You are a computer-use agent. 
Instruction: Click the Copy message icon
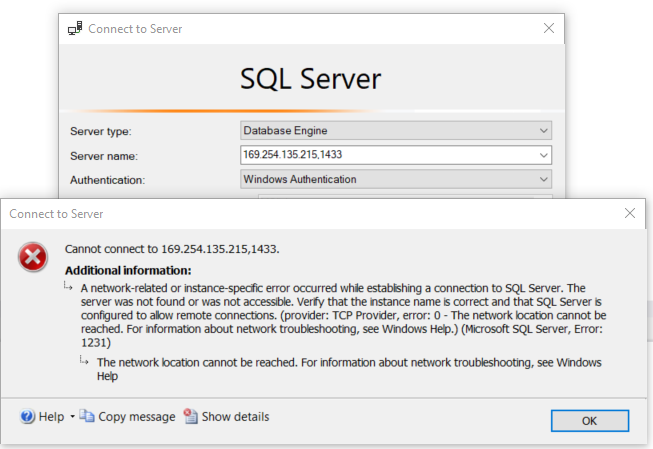click(x=87, y=416)
